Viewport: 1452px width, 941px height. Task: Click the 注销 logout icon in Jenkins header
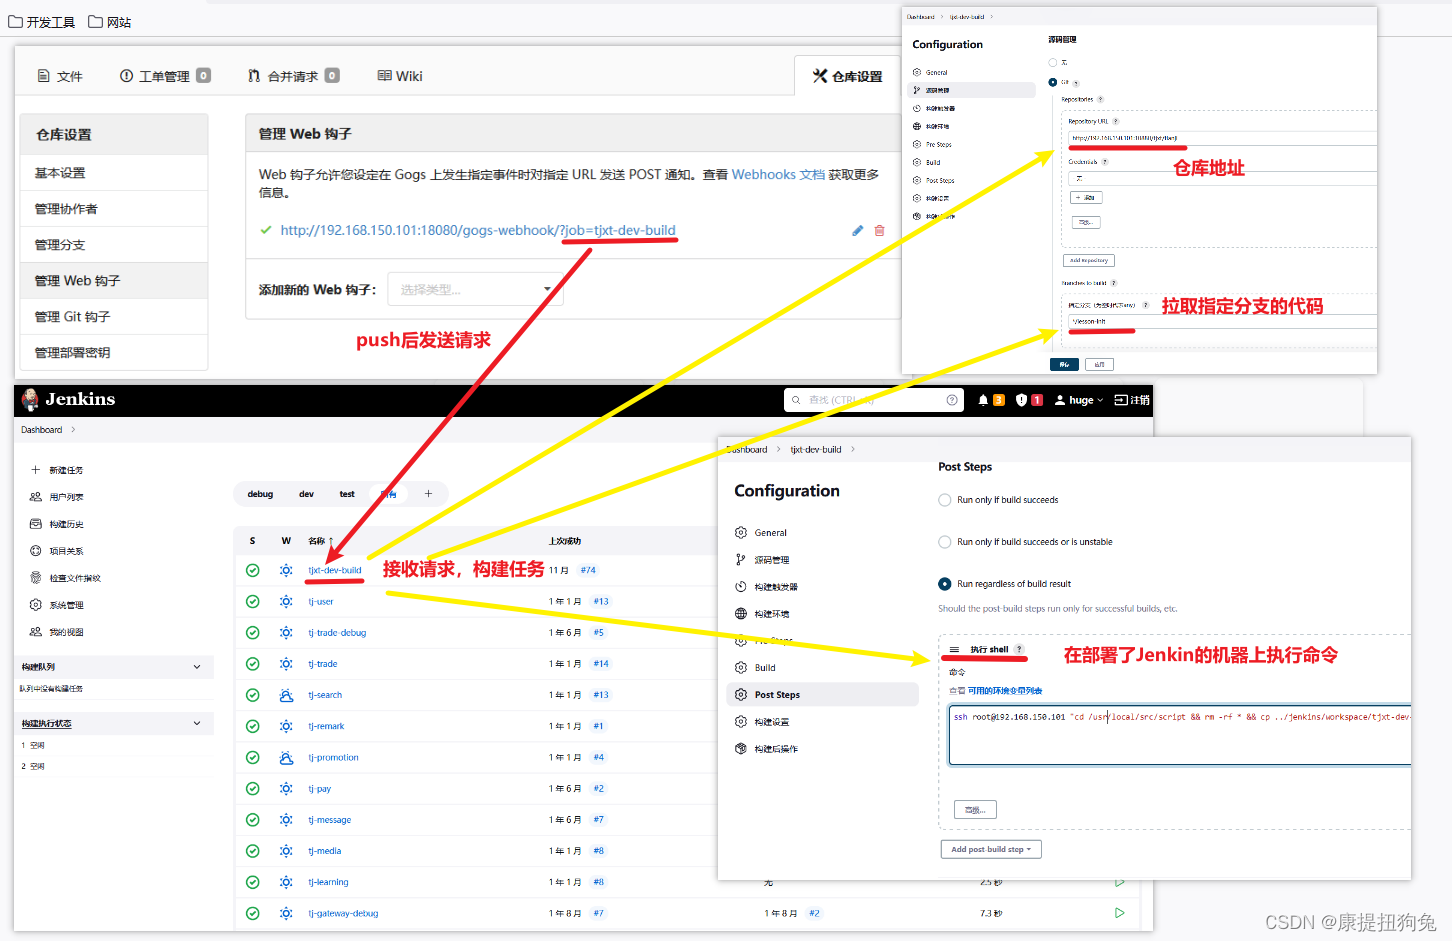coord(1121,400)
